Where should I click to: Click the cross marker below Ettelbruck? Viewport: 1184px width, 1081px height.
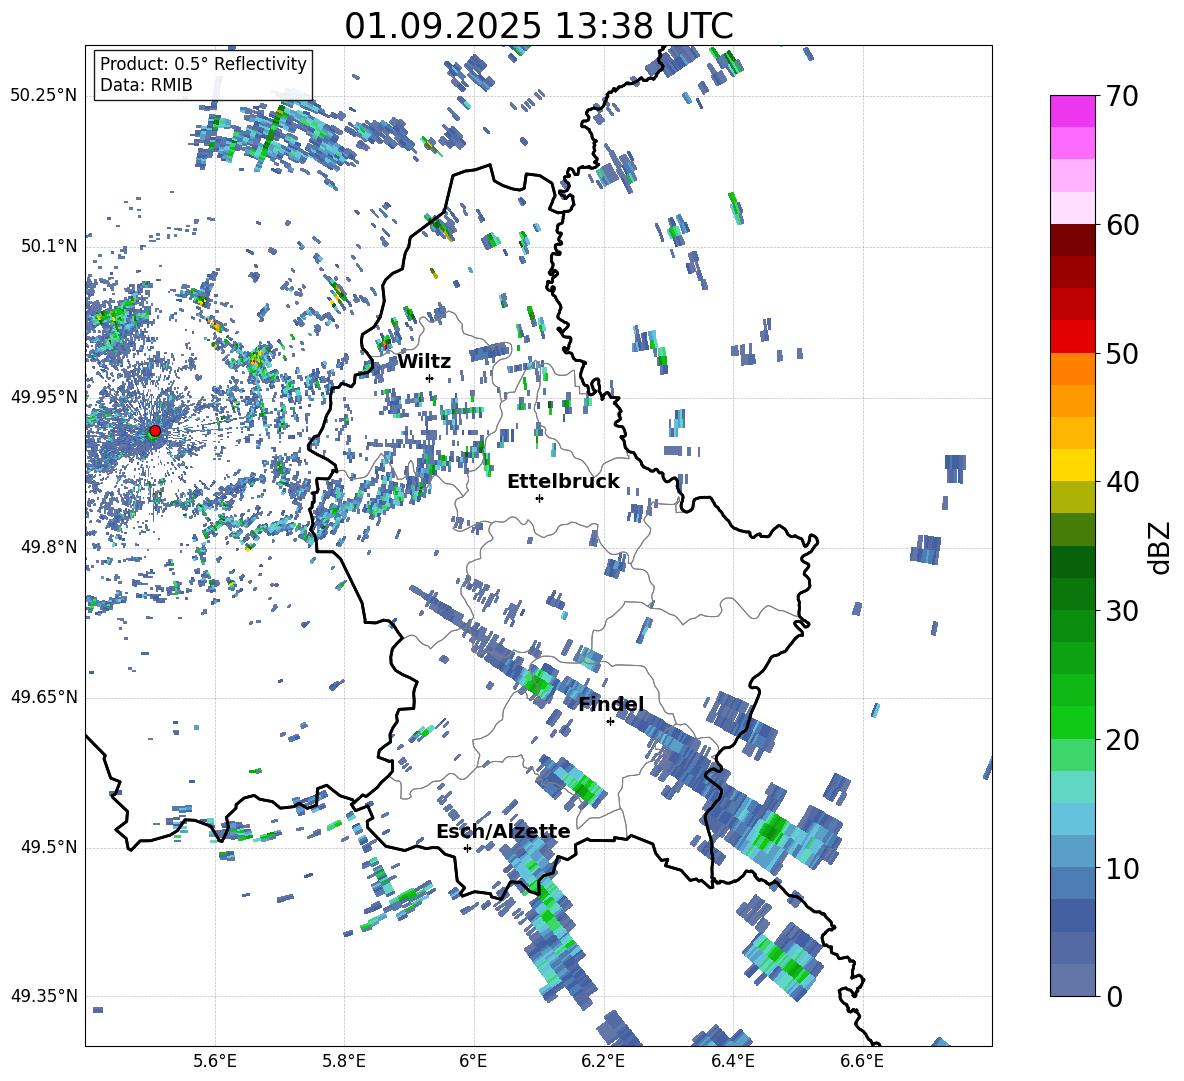pyautogui.click(x=539, y=498)
